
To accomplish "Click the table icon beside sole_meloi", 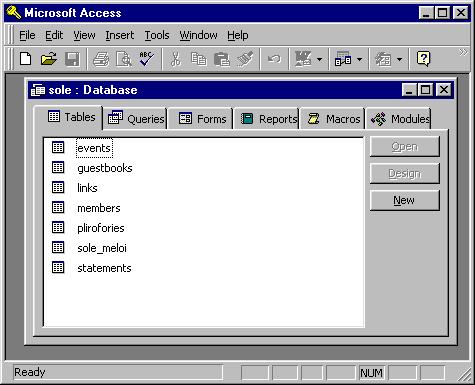I will pos(58,247).
